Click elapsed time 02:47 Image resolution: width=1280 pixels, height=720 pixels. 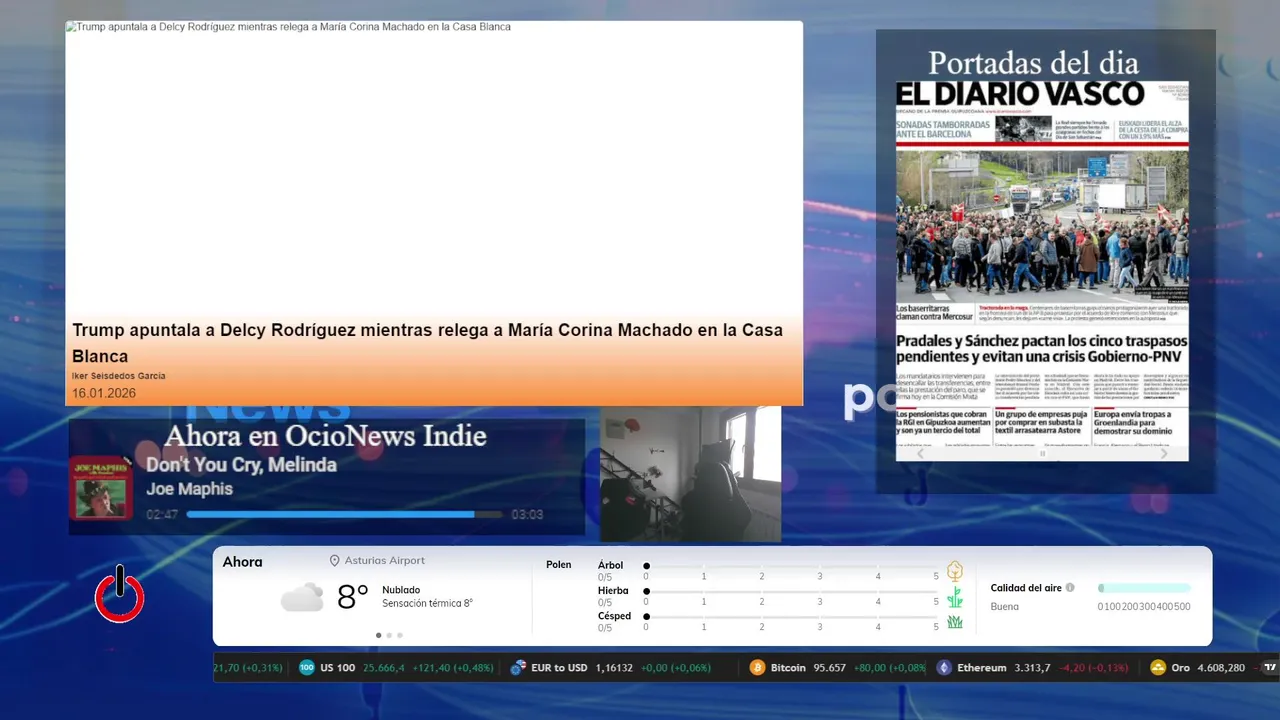[162, 515]
